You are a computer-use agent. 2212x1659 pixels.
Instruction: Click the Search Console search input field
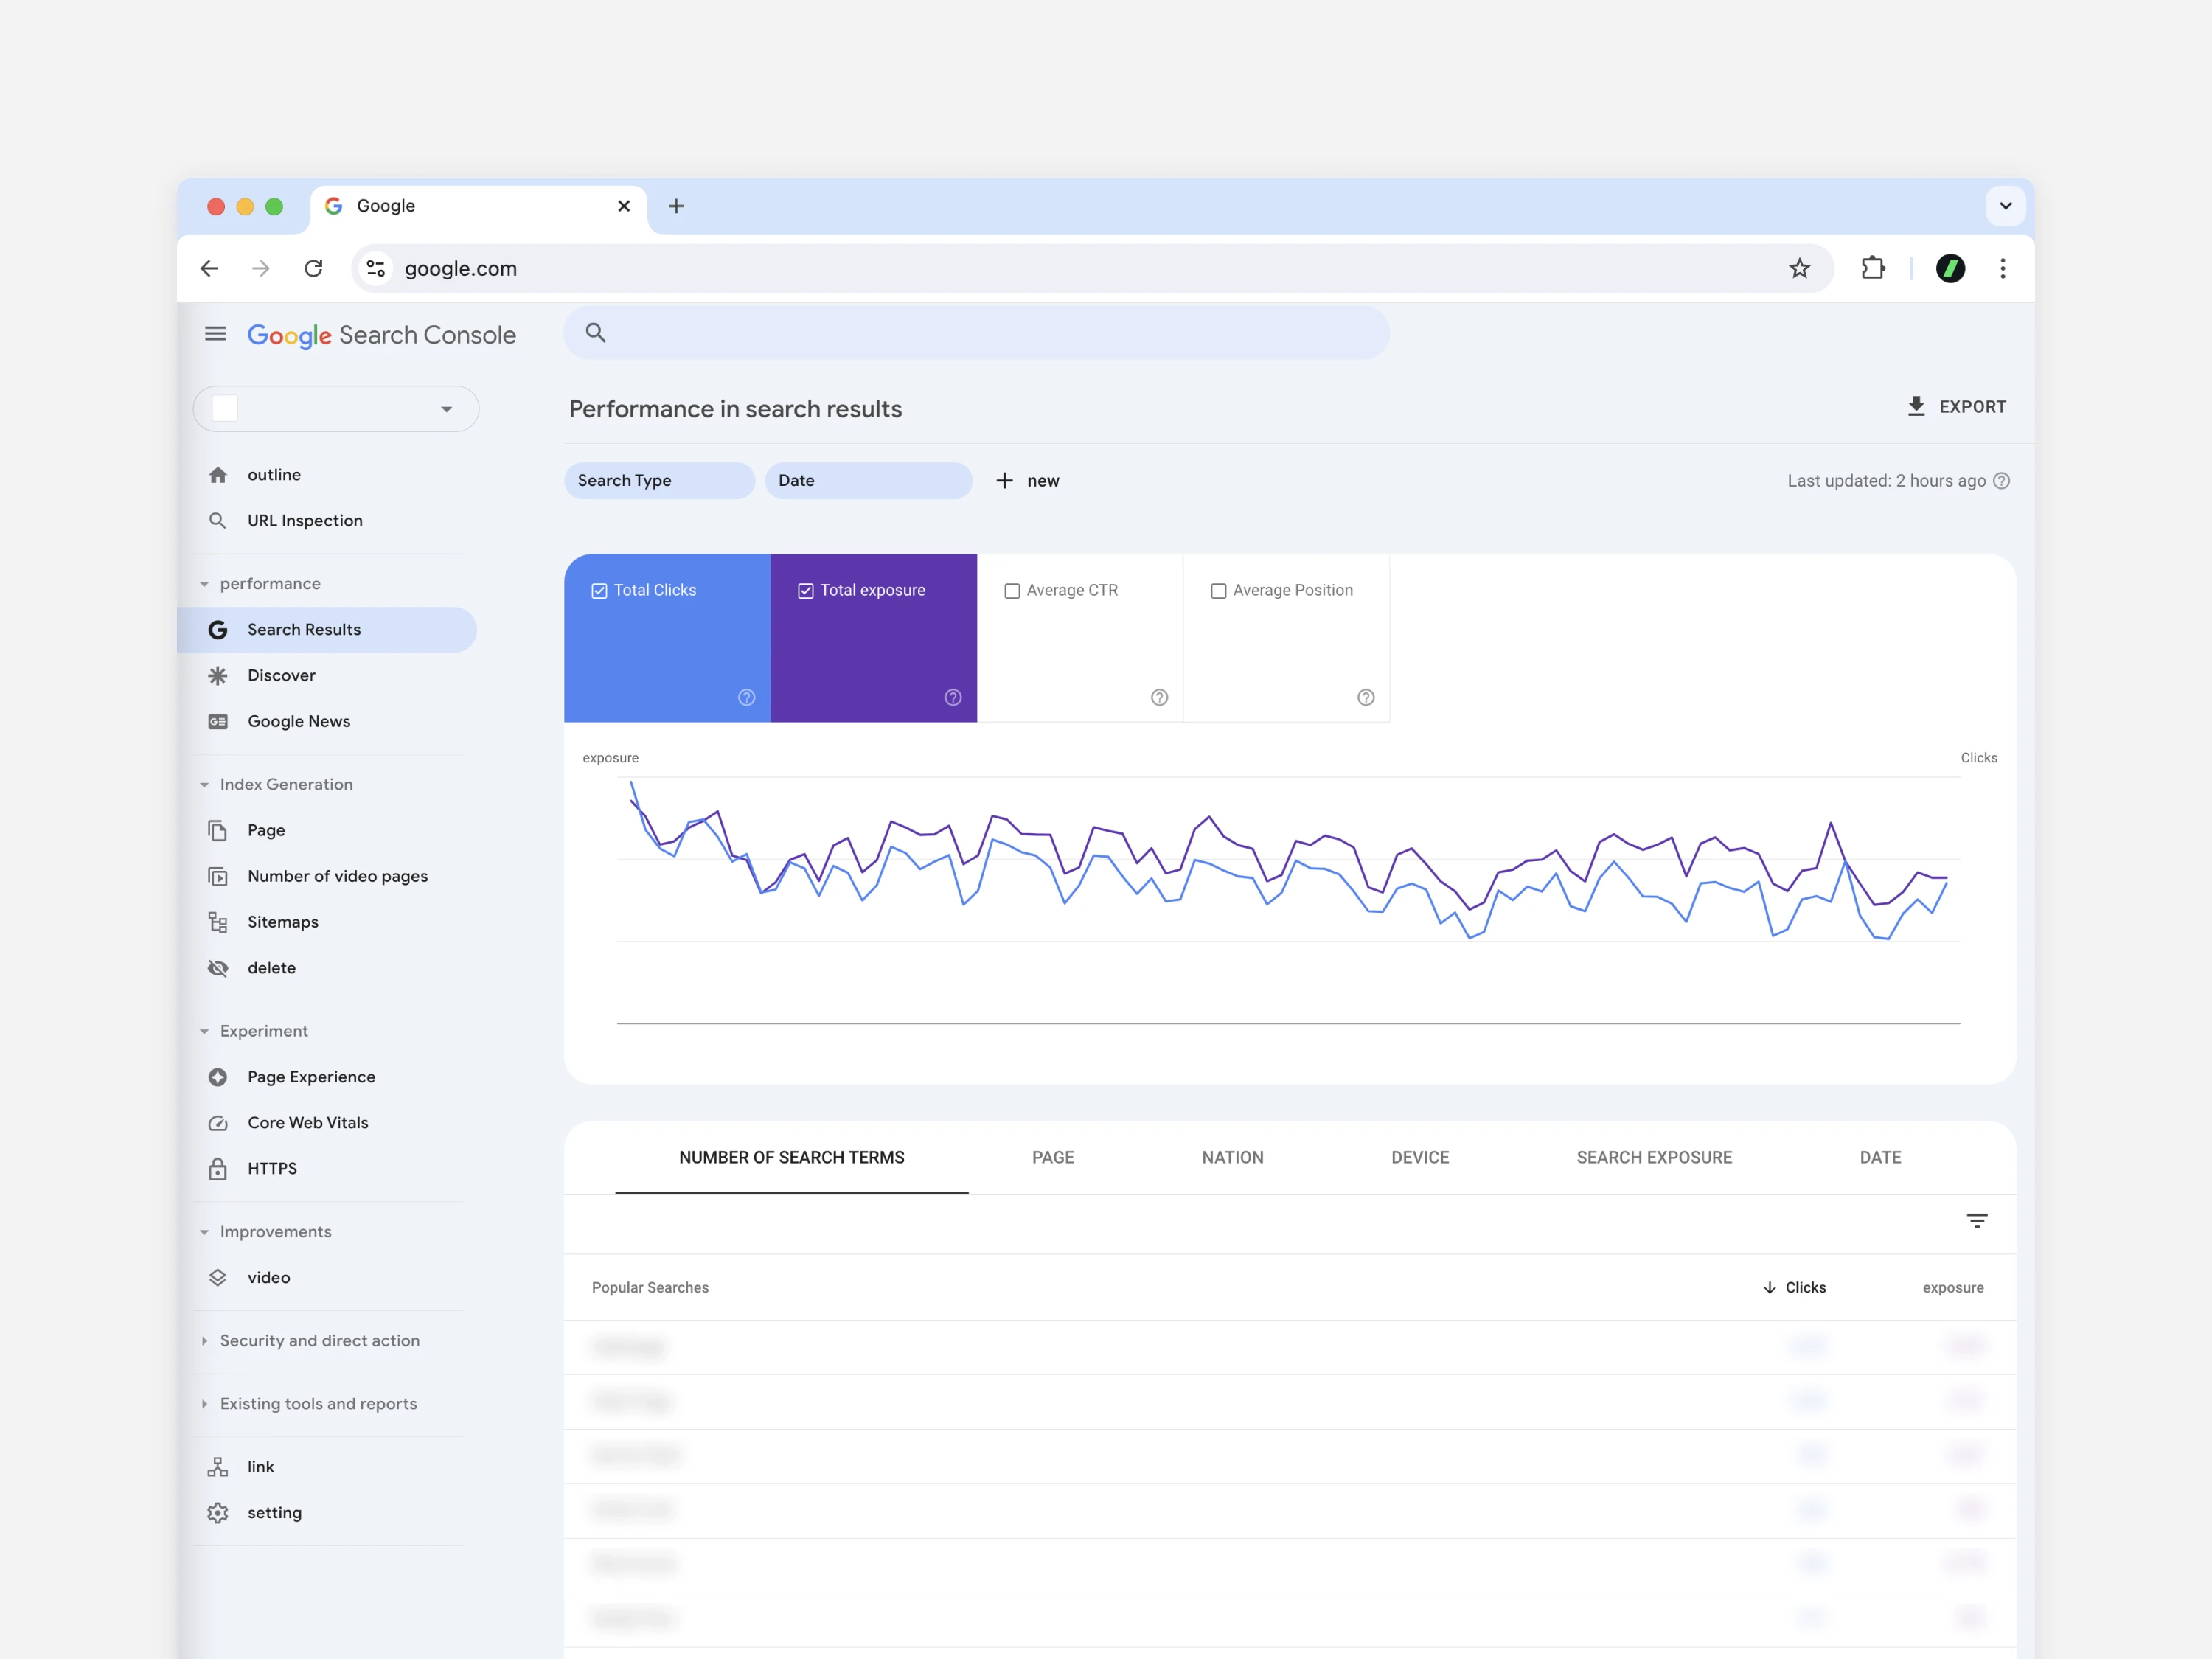976,333
